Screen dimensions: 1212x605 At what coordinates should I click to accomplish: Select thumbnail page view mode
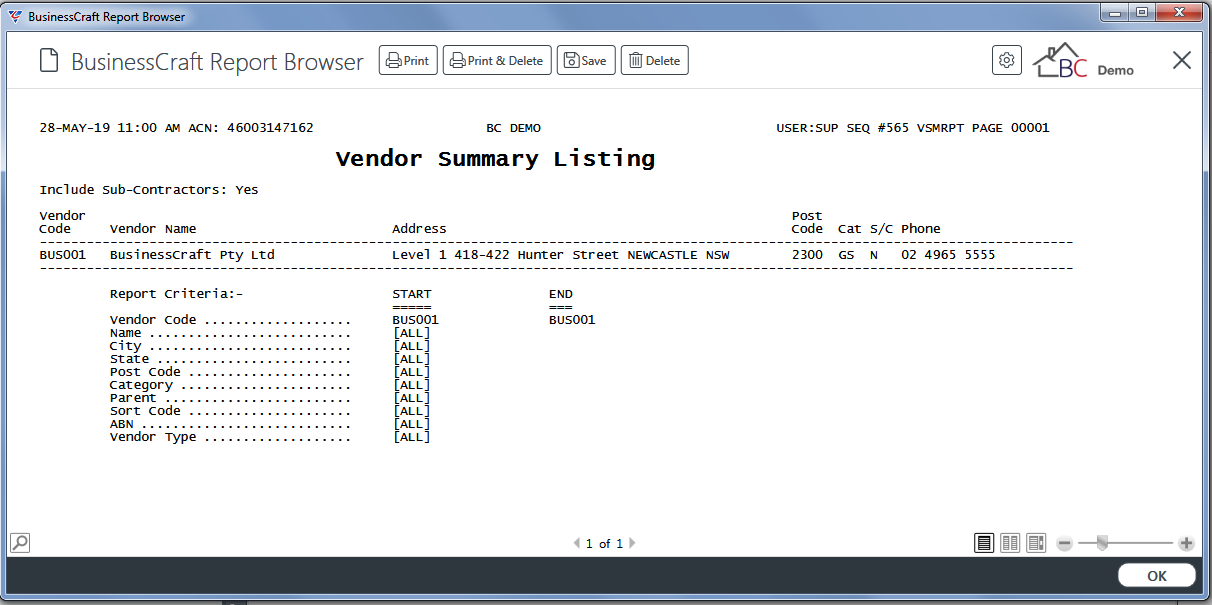click(x=1036, y=543)
